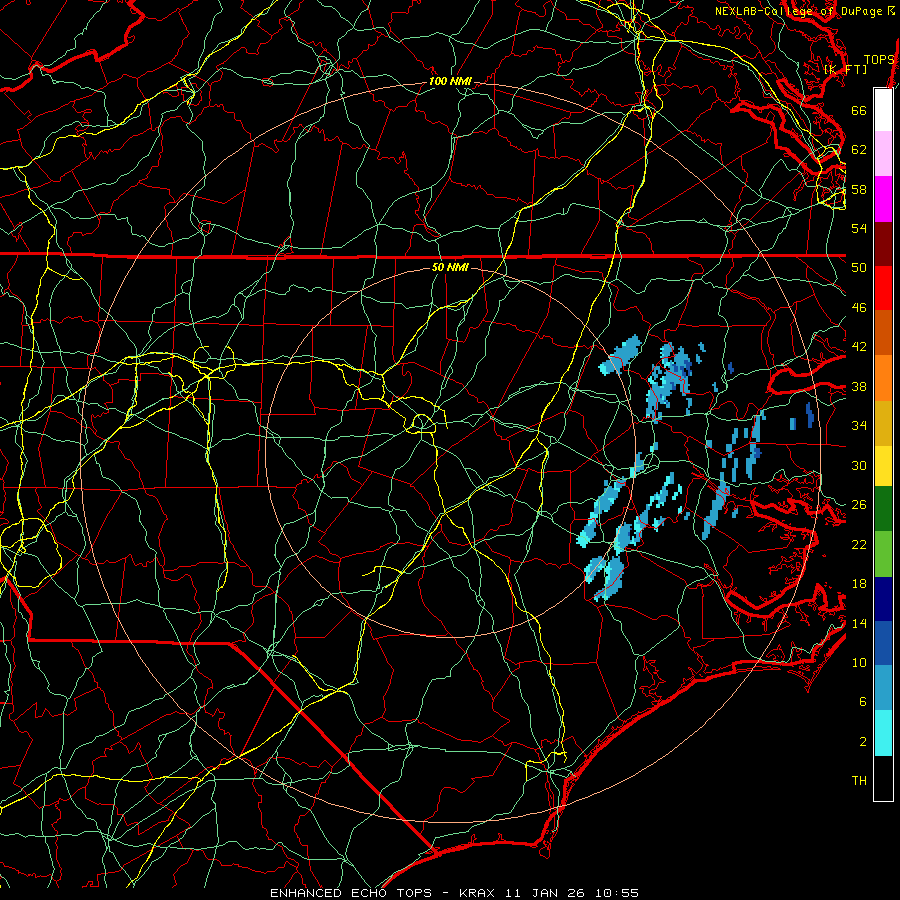Click the legend value 58

click(x=859, y=189)
